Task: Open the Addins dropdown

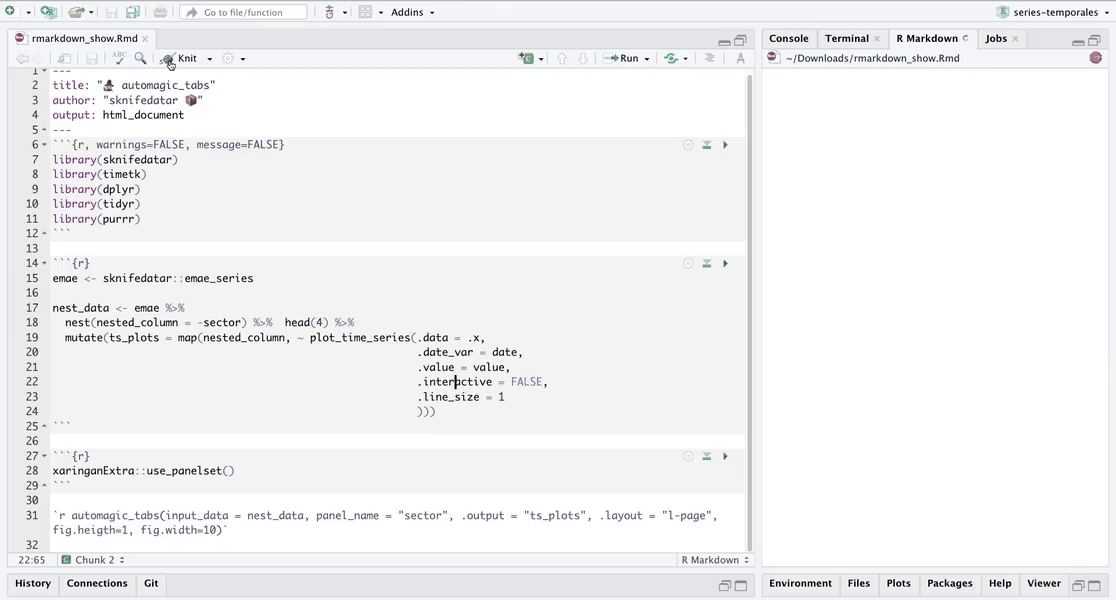Action: click(412, 12)
